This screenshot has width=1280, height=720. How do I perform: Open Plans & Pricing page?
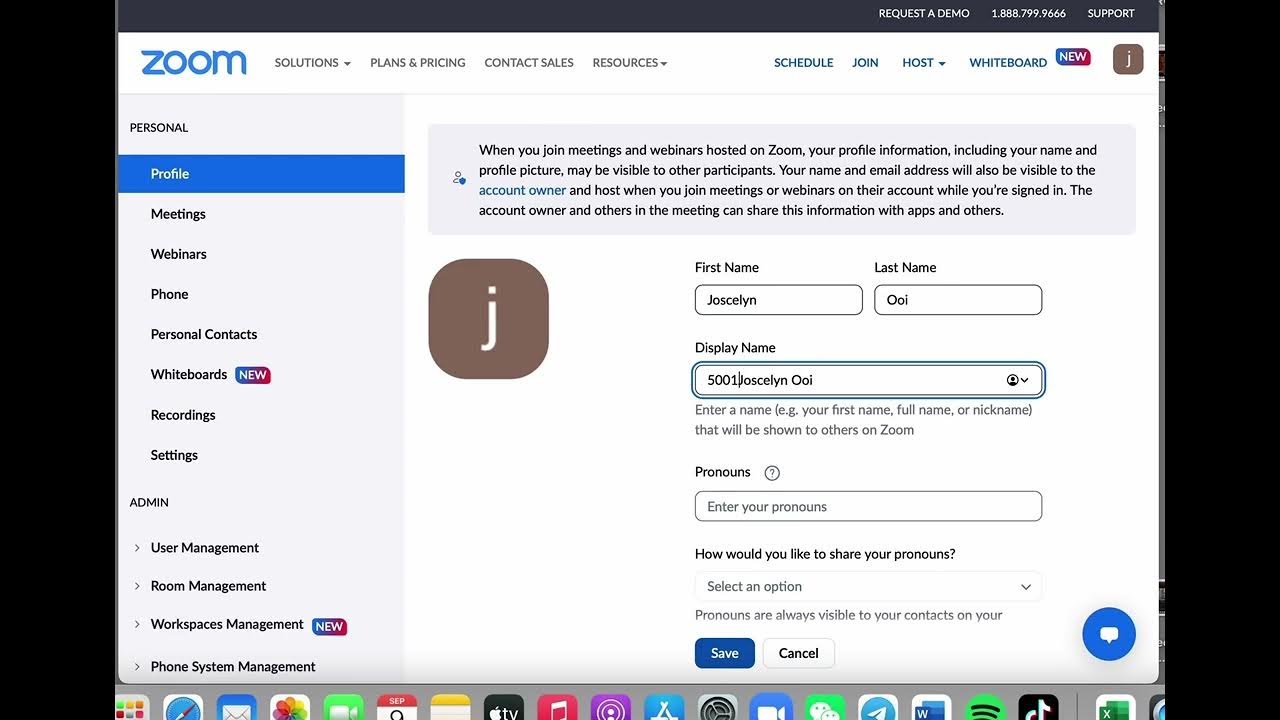(418, 62)
